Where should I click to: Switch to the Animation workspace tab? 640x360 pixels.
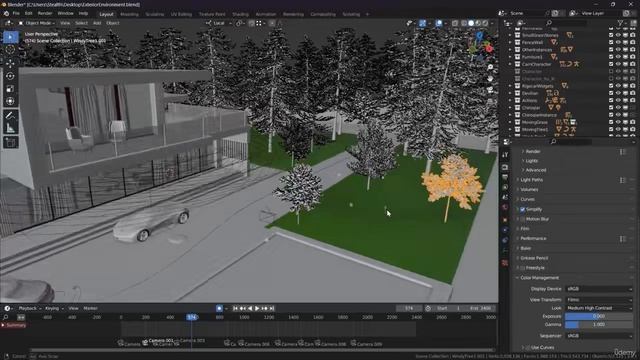click(266, 14)
